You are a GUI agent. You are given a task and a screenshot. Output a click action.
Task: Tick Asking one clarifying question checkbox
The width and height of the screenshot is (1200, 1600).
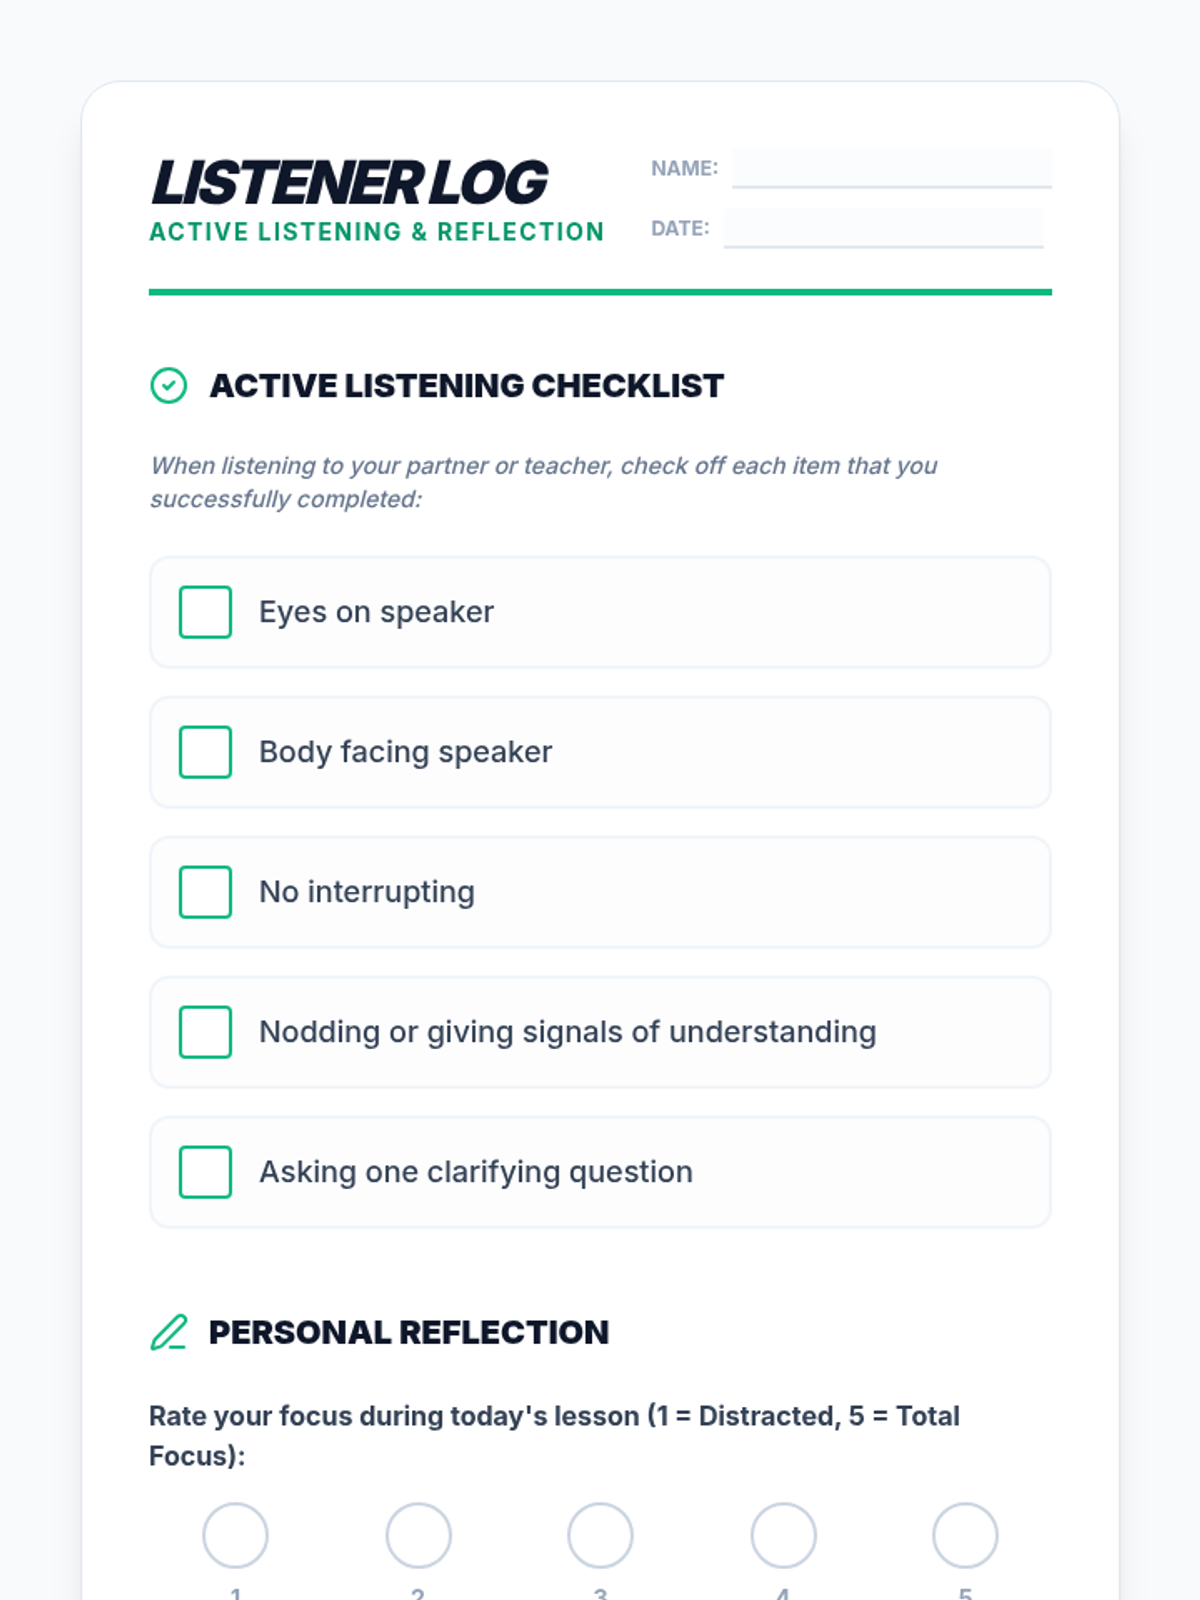click(205, 1172)
